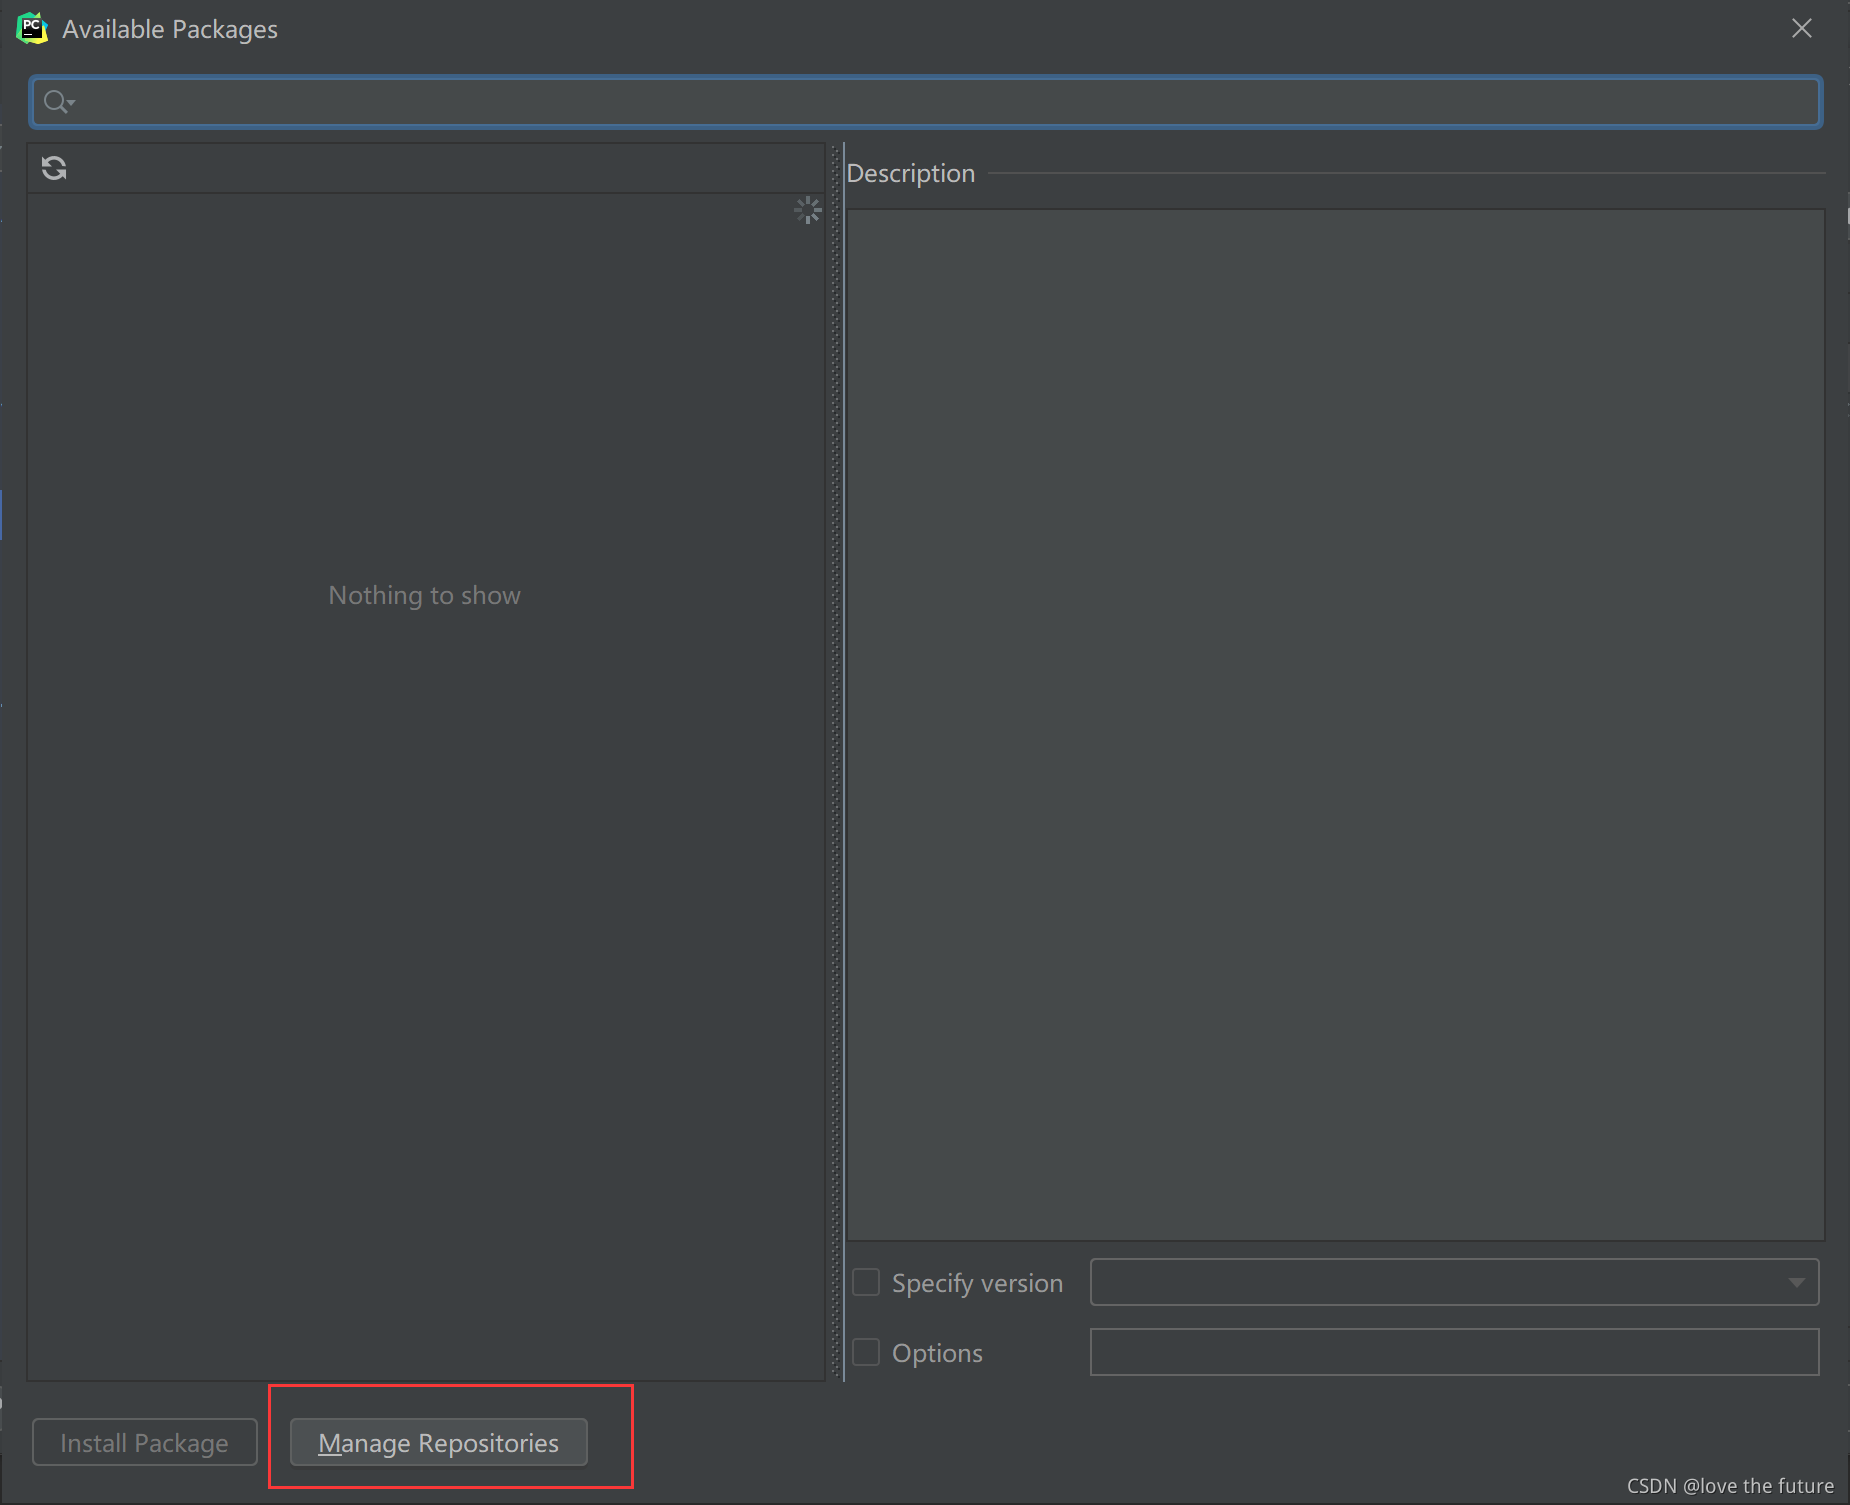Viewport: 1850px width, 1505px height.
Task: Close the Available Packages dialog
Action: (x=1802, y=28)
